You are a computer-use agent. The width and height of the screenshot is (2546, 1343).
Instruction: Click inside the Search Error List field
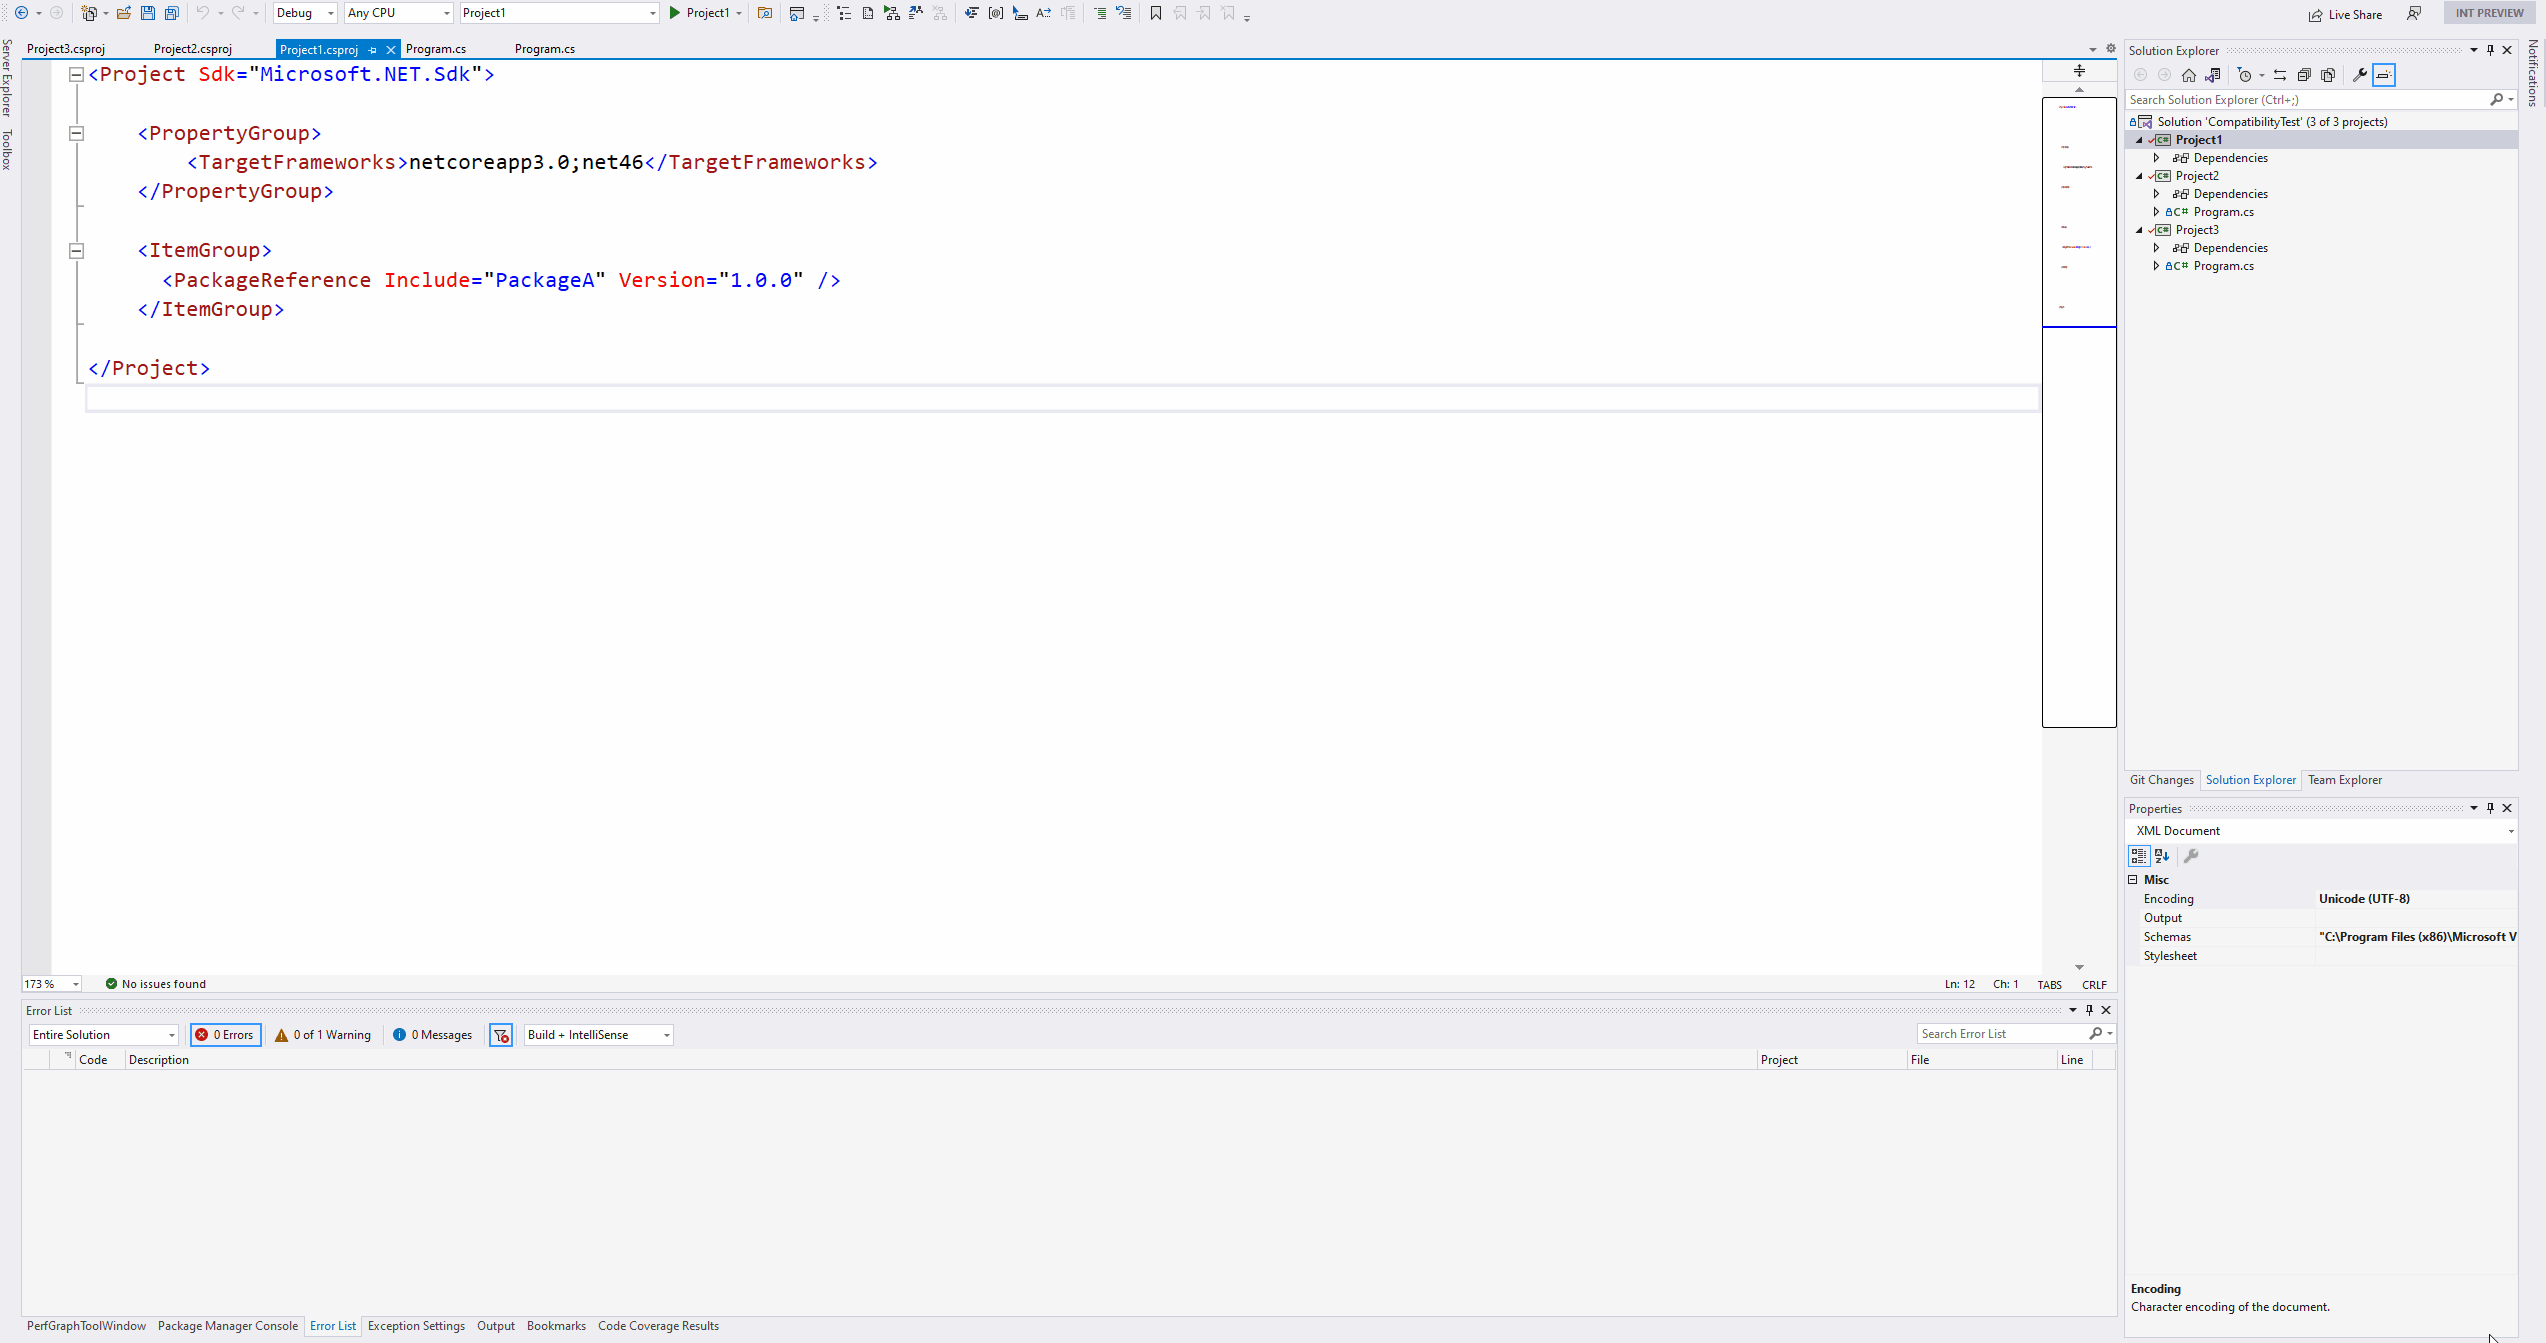tap(2000, 1033)
